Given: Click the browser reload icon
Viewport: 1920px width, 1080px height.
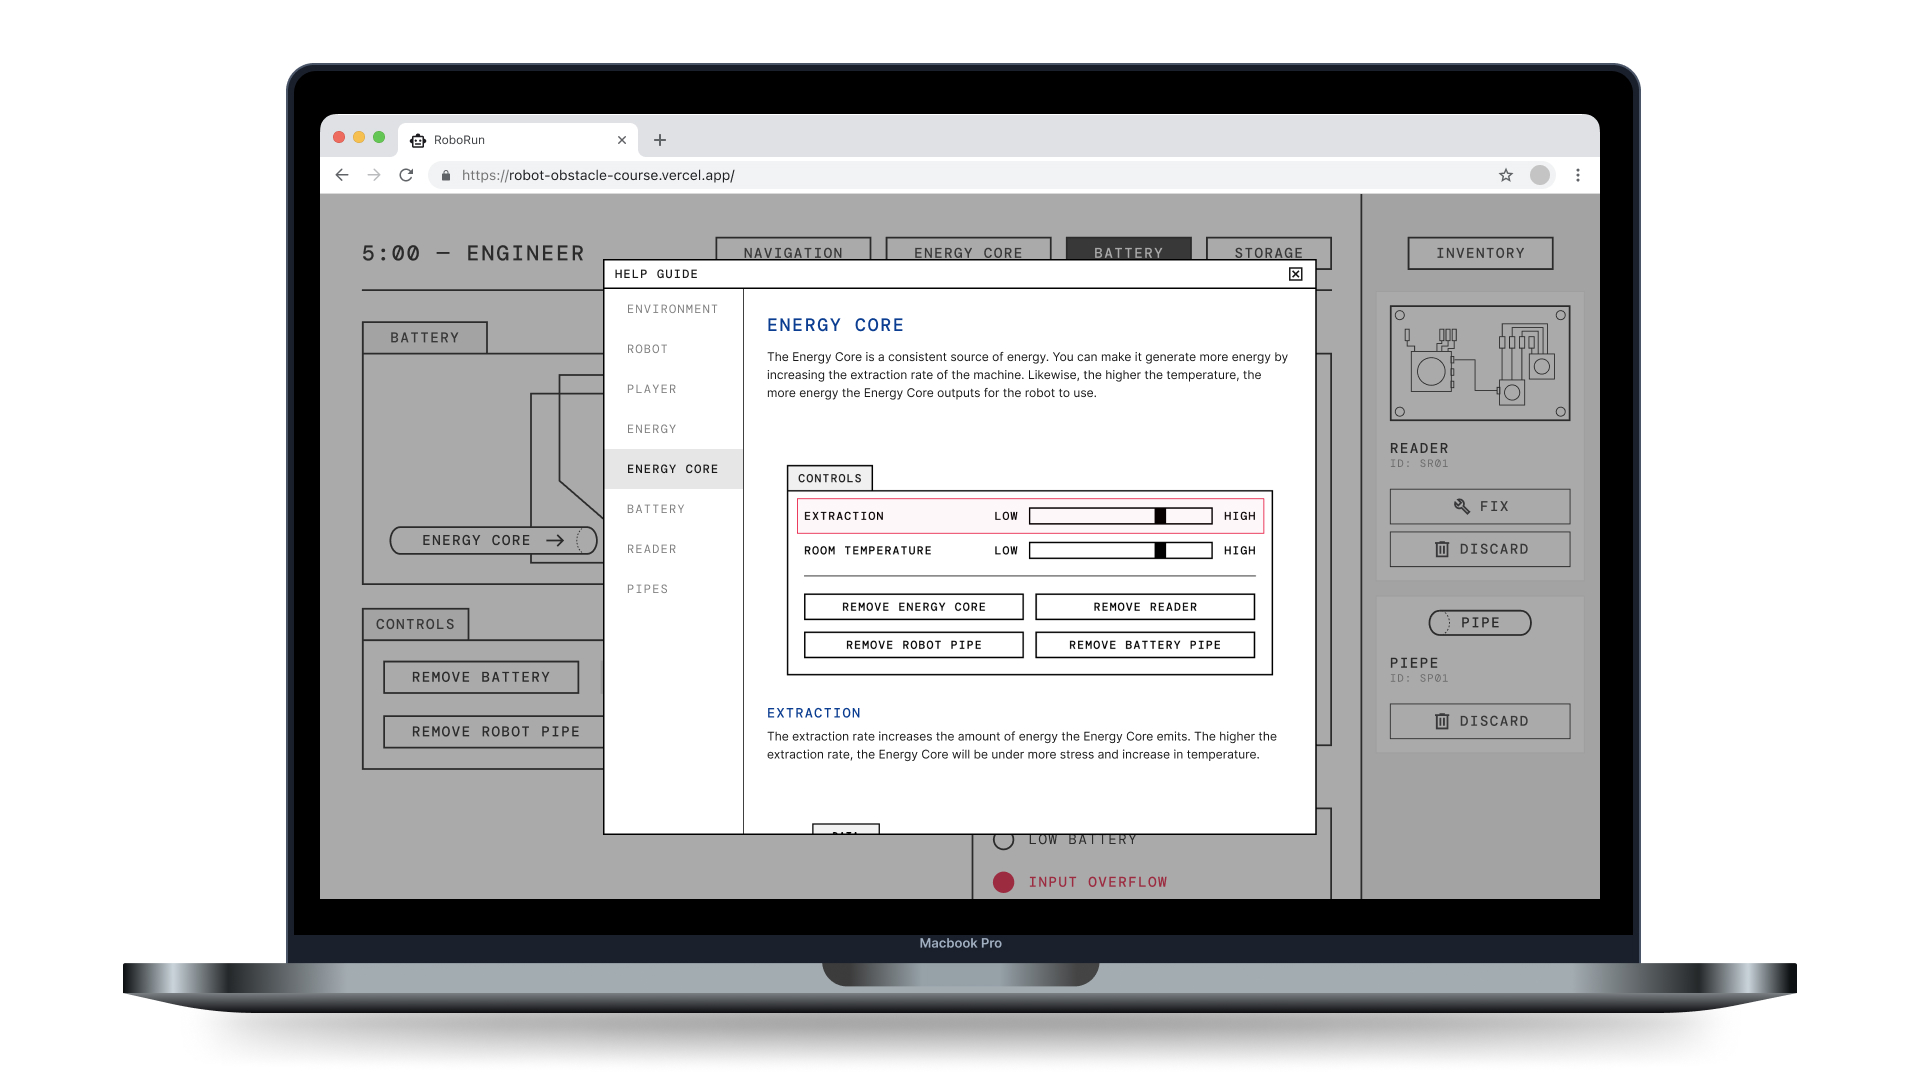Looking at the screenshot, I should tap(406, 175).
